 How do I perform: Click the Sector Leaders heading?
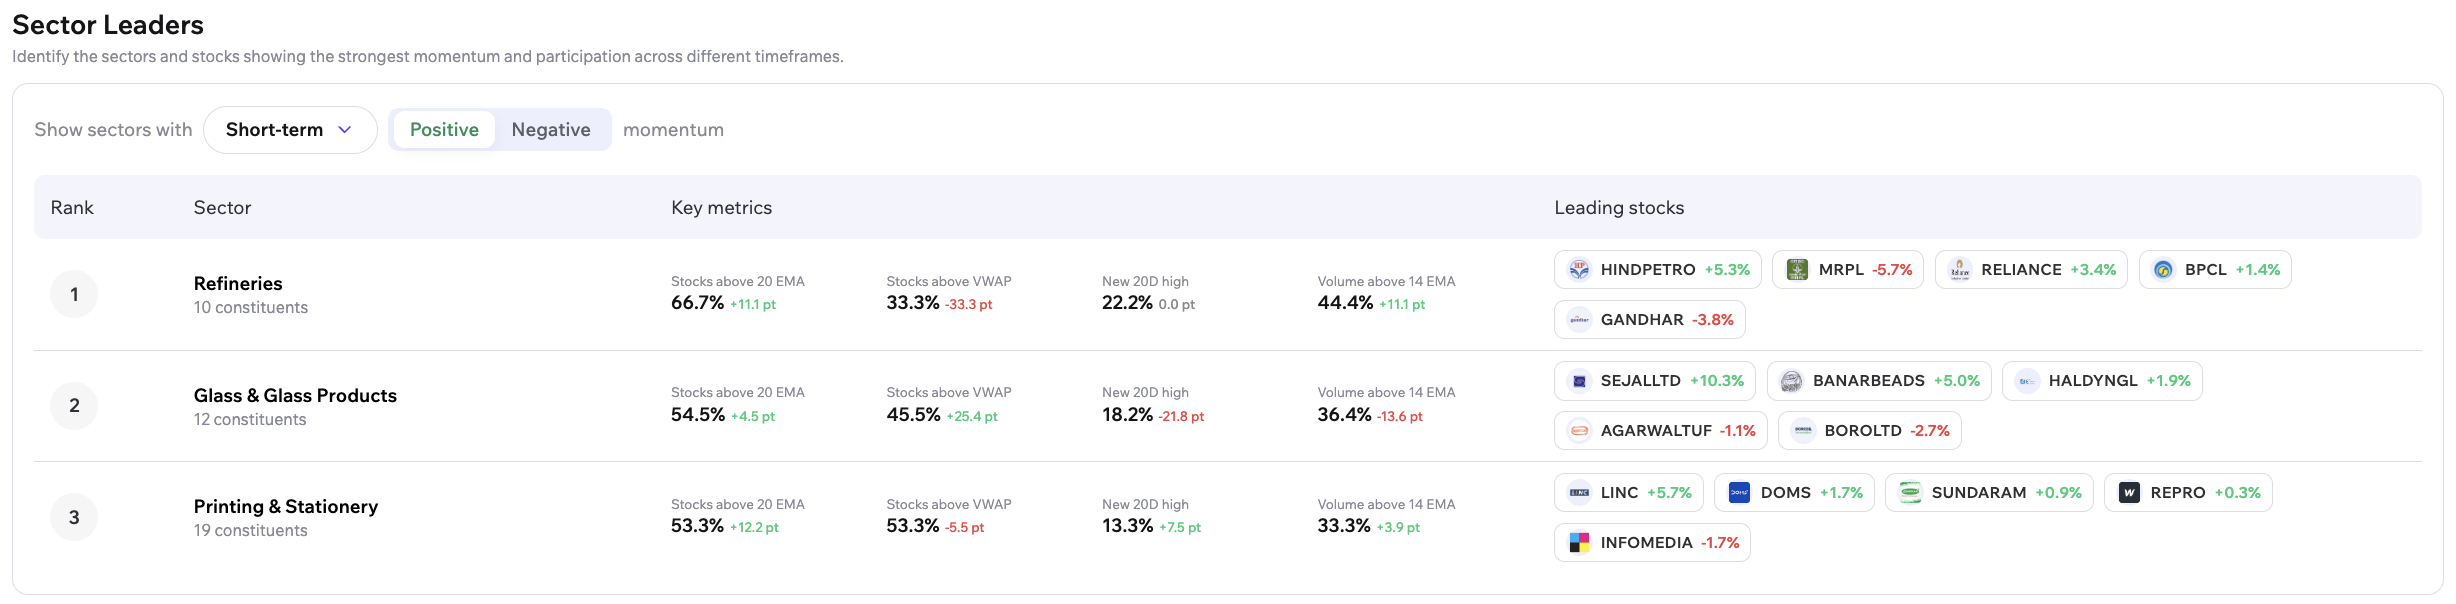tap(108, 25)
